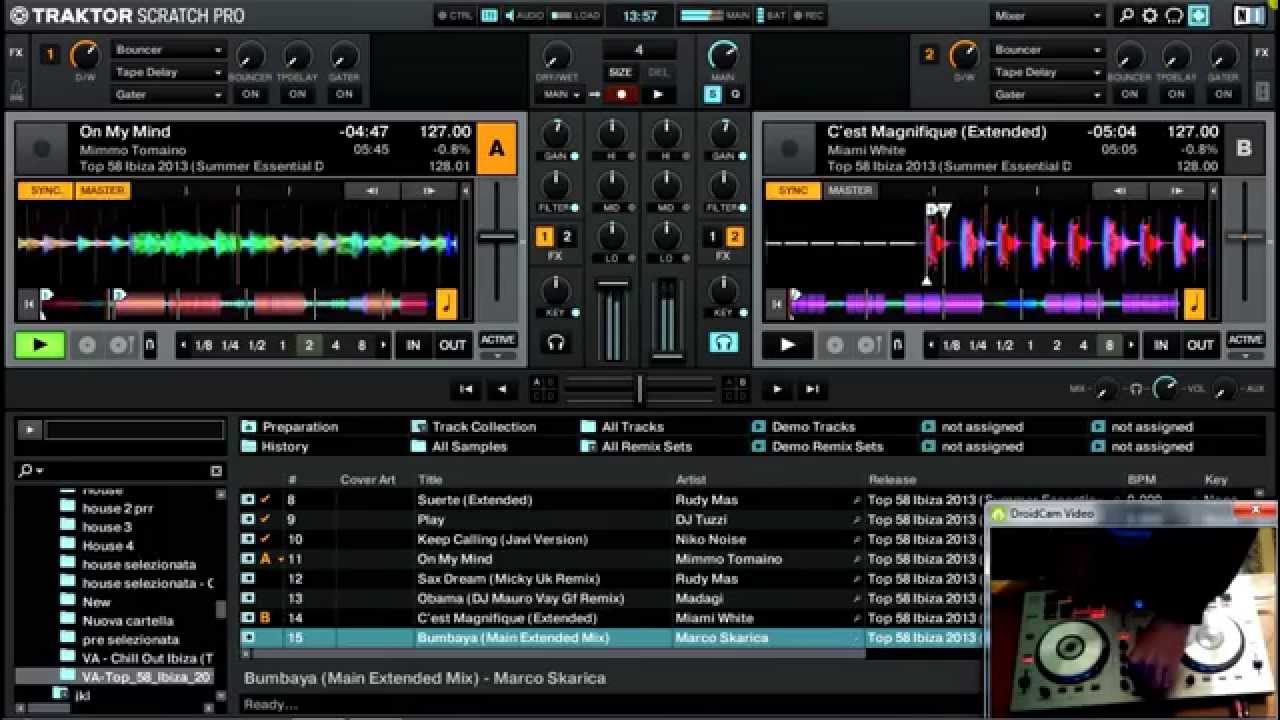Click keylock note icon on deck A
This screenshot has width=1280, height=720.
446,303
